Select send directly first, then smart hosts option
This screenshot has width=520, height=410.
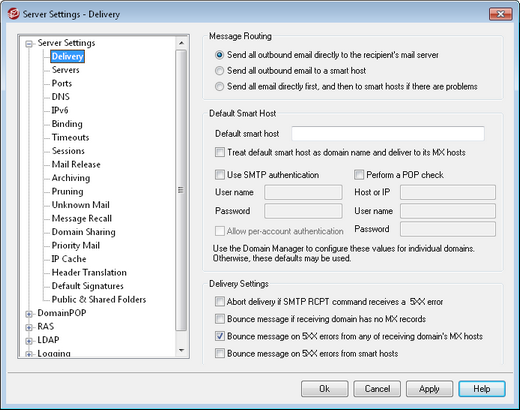click(219, 87)
